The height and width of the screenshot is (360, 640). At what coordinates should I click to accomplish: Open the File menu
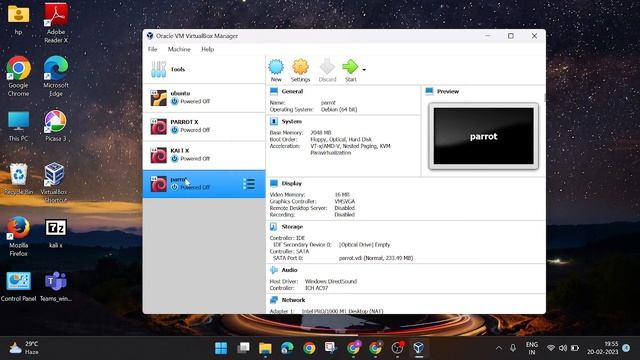coord(153,49)
